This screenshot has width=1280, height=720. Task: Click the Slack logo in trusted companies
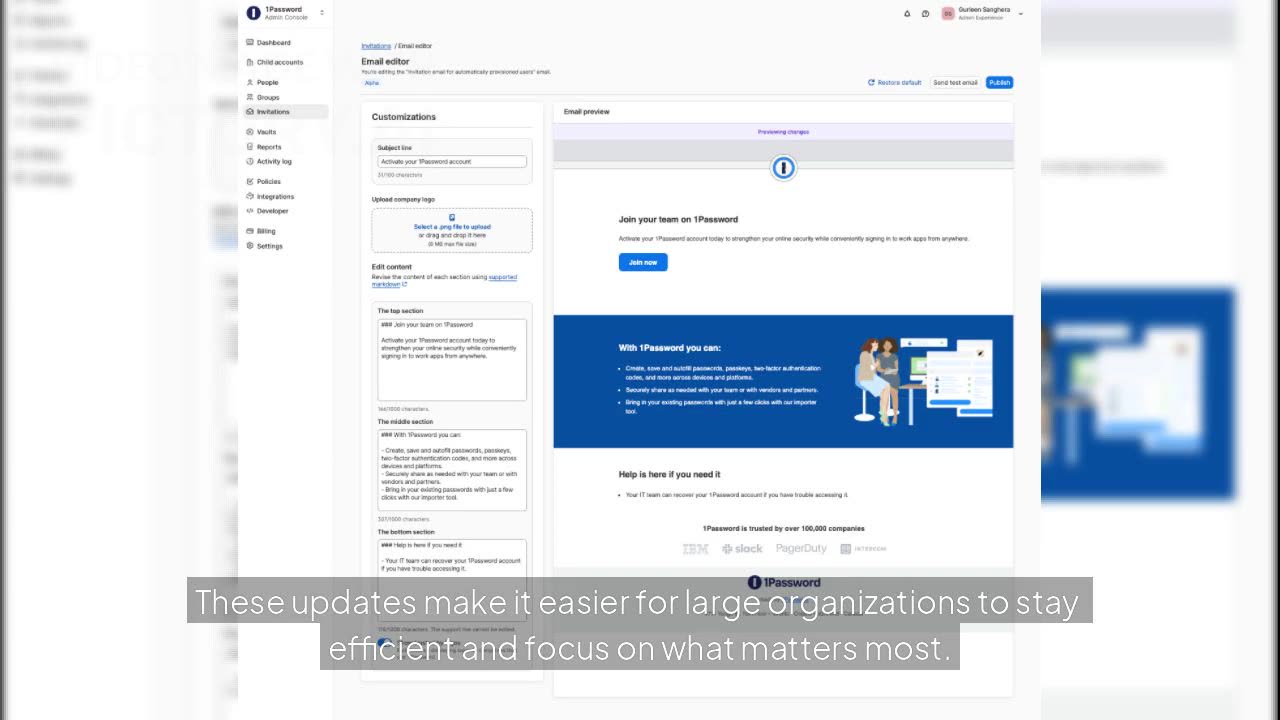coord(742,549)
